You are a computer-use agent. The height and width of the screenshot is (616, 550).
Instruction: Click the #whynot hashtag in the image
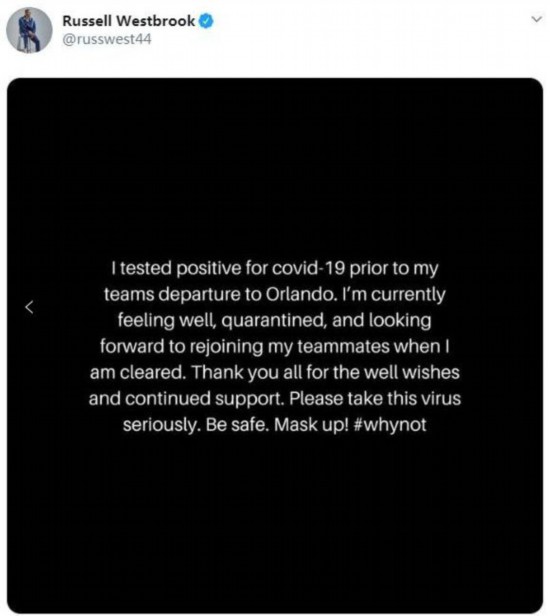pos(390,425)
